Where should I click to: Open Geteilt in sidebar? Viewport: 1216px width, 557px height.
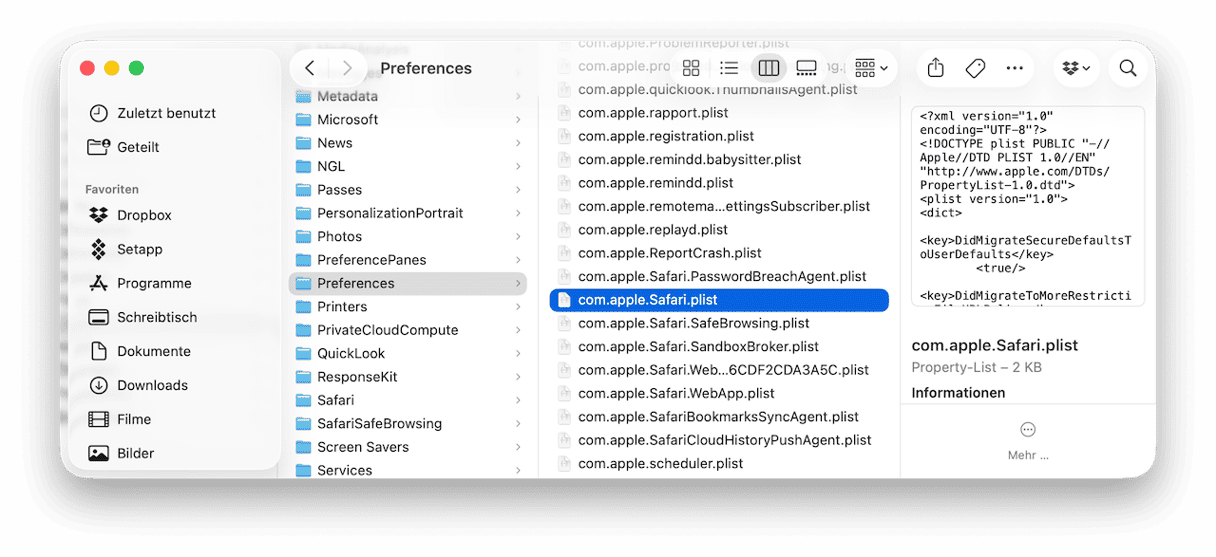124,147
